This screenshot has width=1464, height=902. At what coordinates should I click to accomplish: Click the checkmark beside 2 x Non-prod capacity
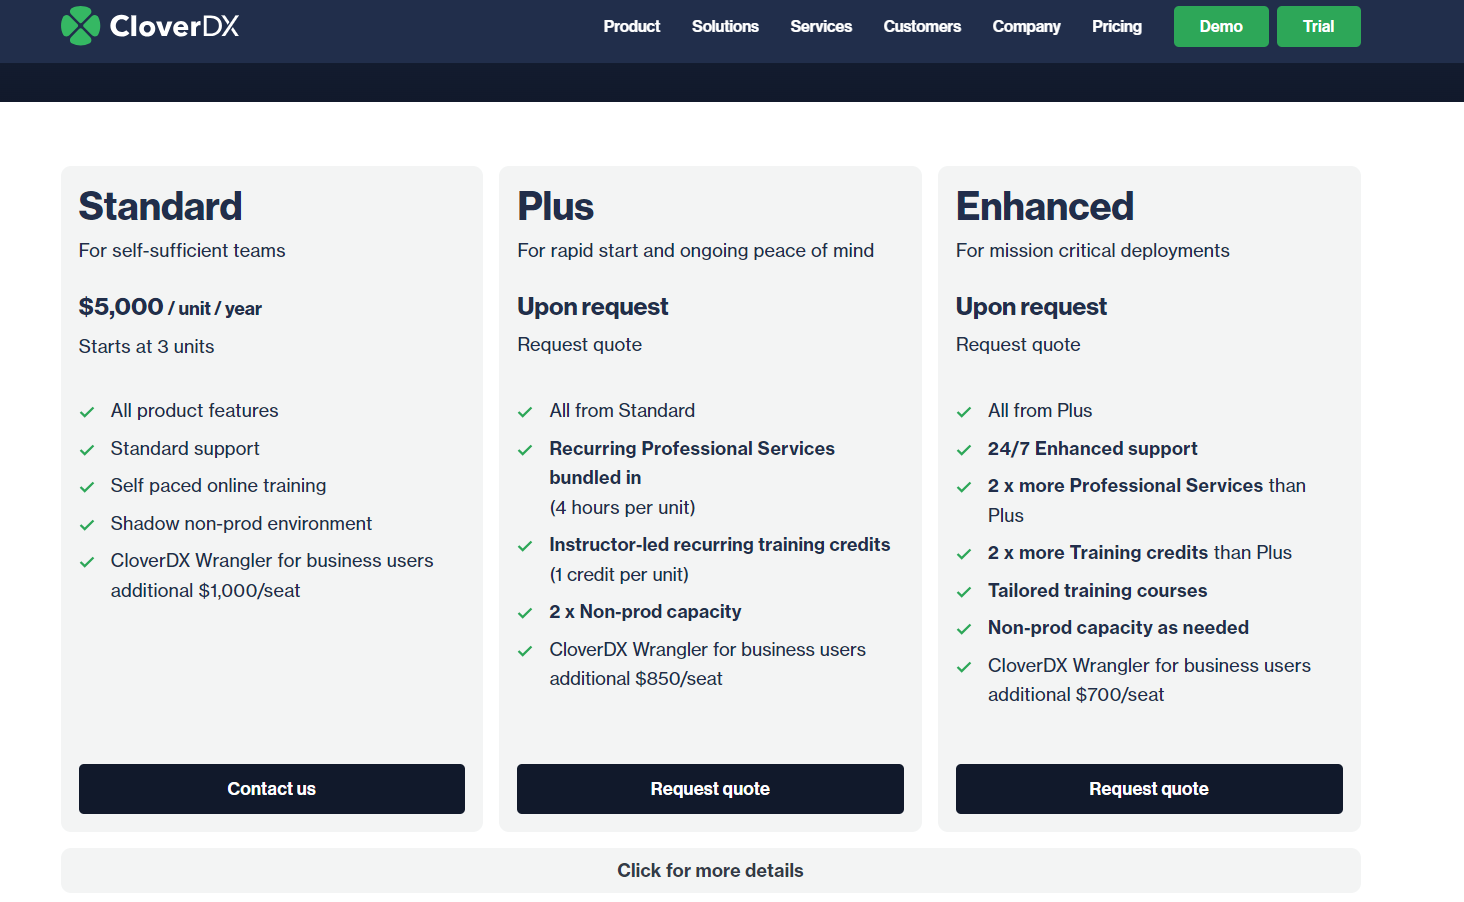[x=525, y=612]
